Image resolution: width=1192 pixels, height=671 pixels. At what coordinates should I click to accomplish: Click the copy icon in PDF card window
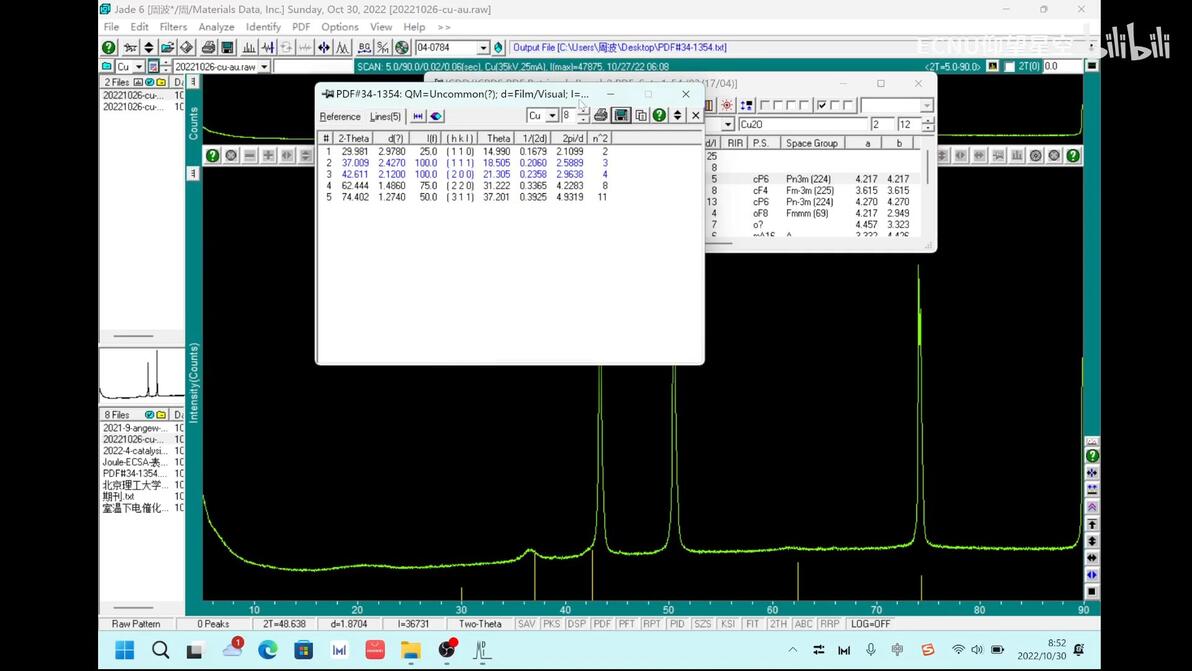click(641, 116)
